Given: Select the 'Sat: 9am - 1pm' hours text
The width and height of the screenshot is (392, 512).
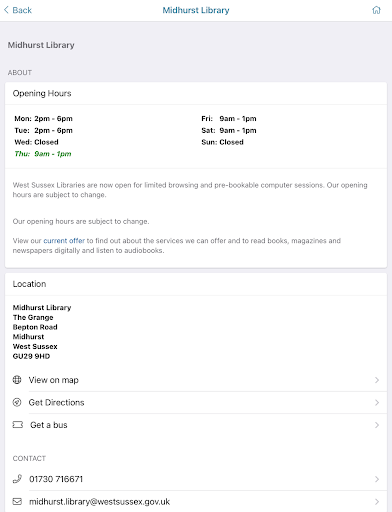Looking at the screenshot, I should click(x=229, y=130).
